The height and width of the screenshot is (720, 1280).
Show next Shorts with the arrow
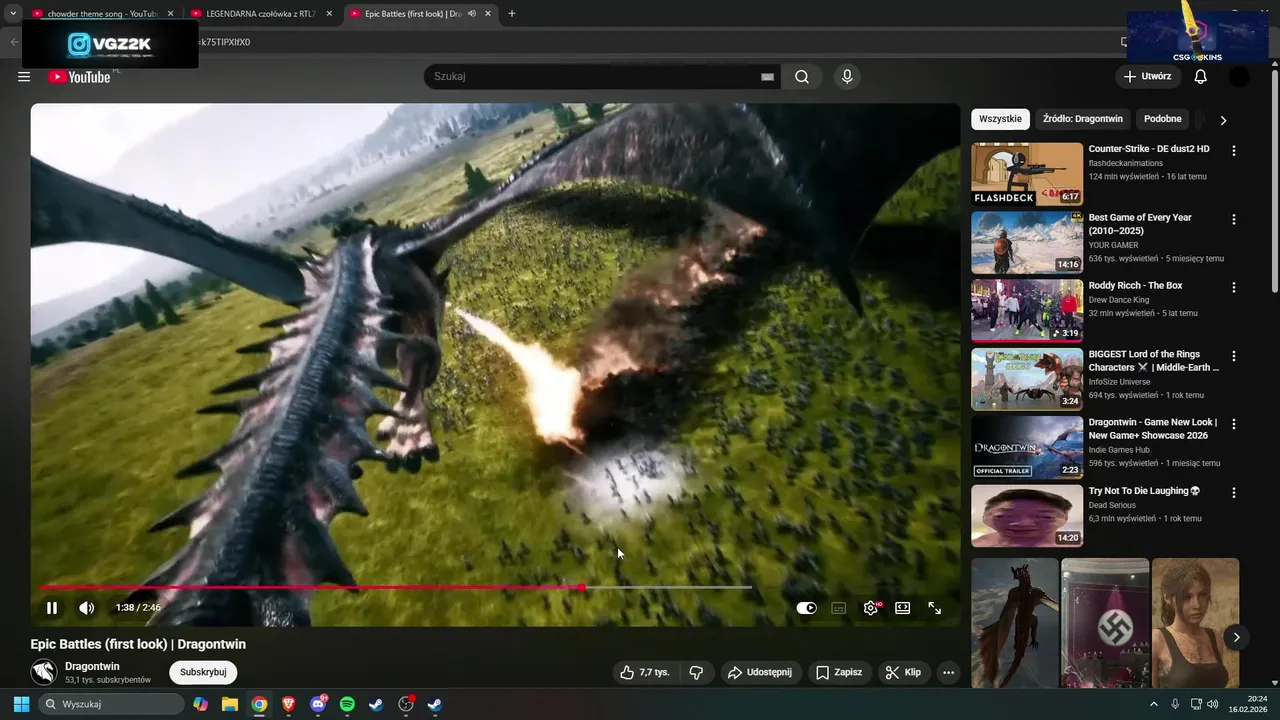pos(1236,637)
